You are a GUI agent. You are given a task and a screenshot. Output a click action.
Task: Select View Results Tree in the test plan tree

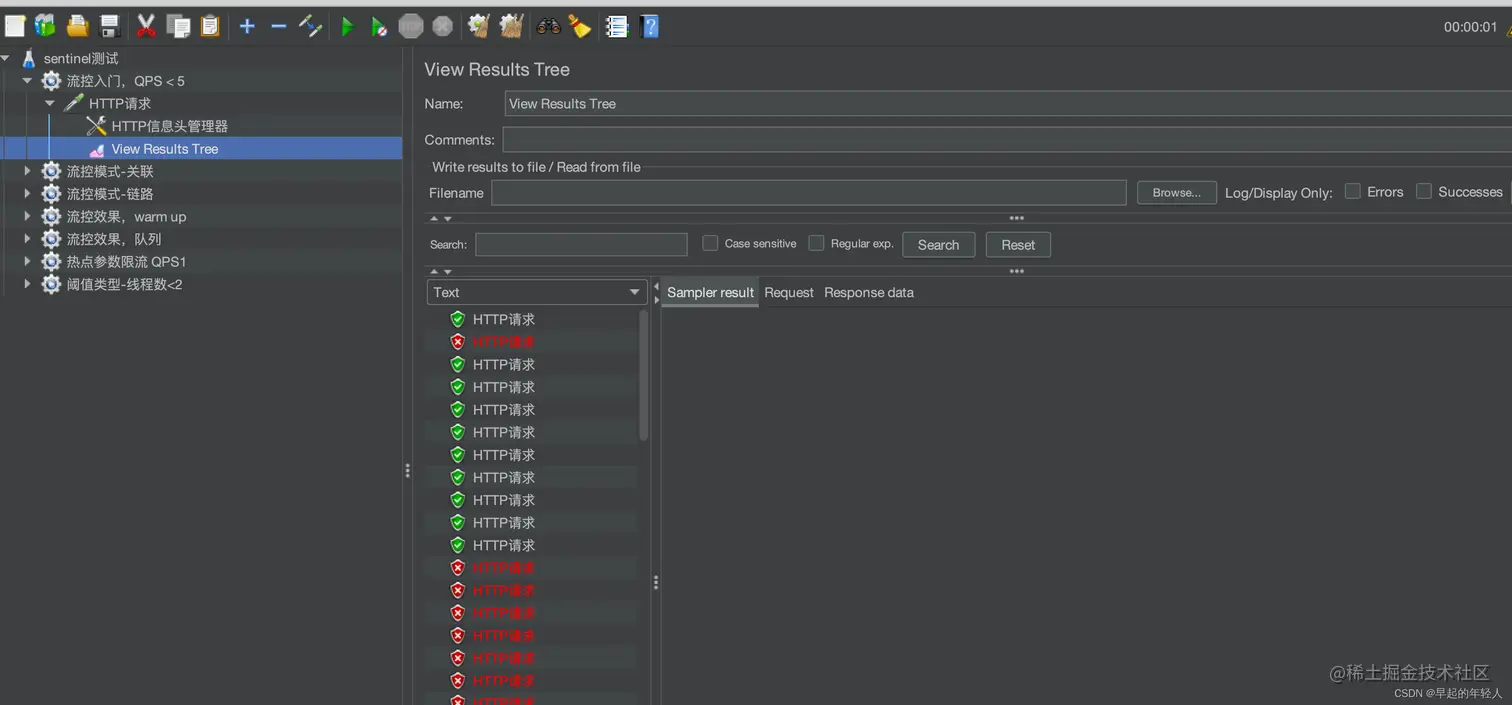coord(165,149)
